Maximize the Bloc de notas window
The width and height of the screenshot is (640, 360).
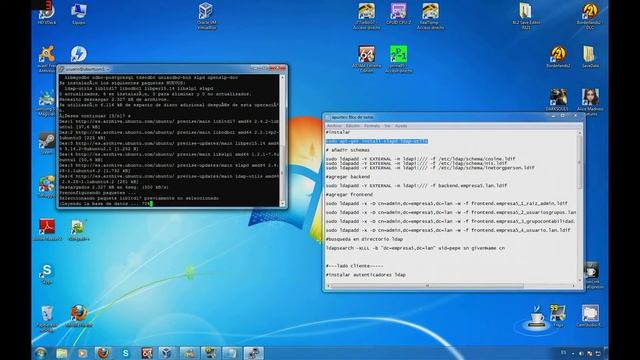pos(562,116)
